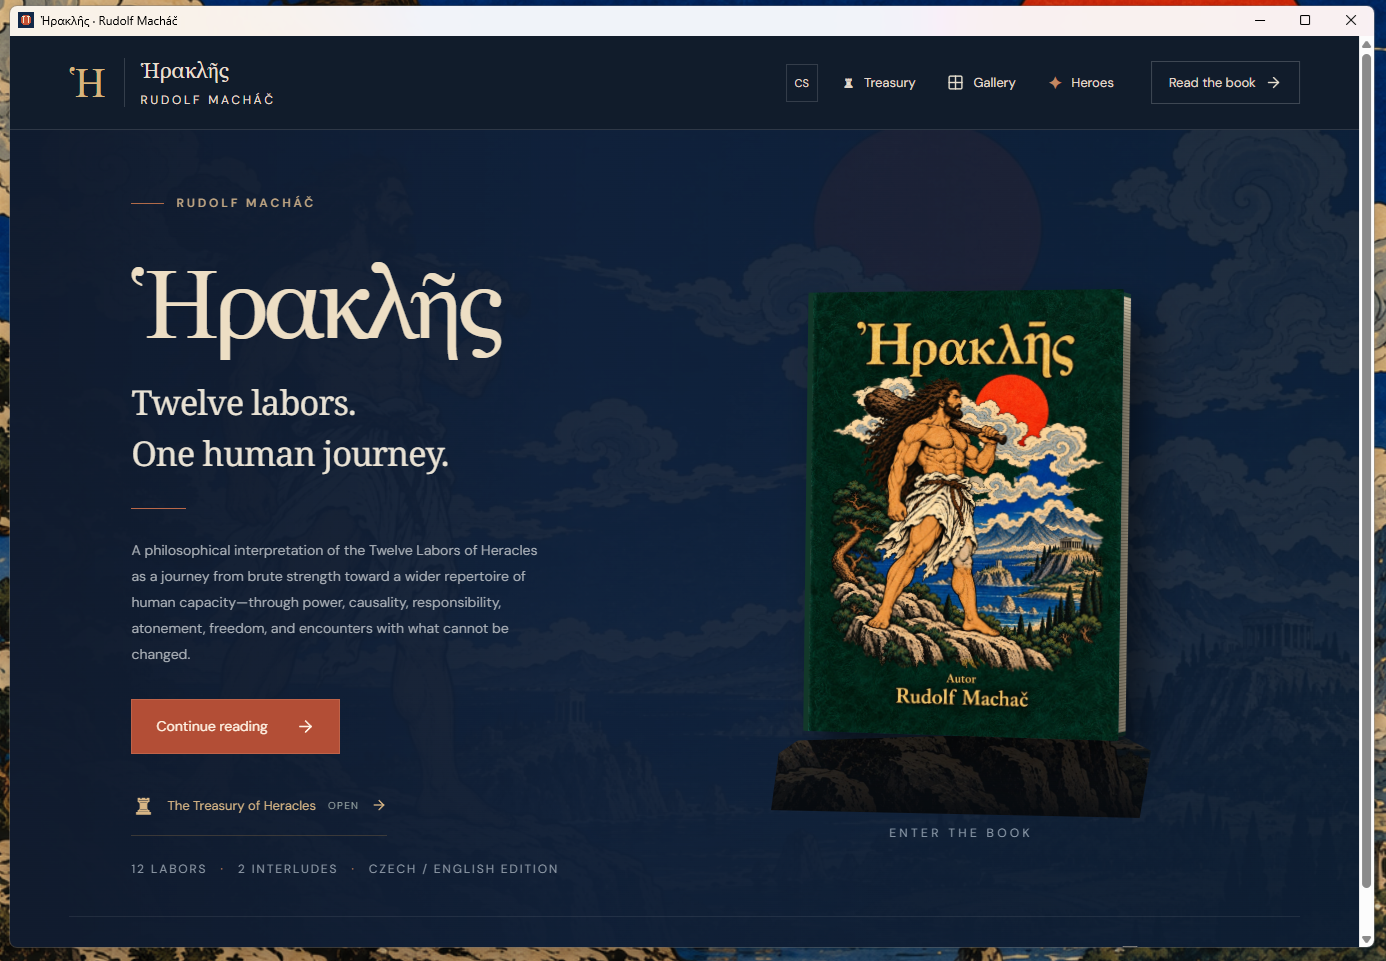Click the Continue reading button

pos(235,726)
